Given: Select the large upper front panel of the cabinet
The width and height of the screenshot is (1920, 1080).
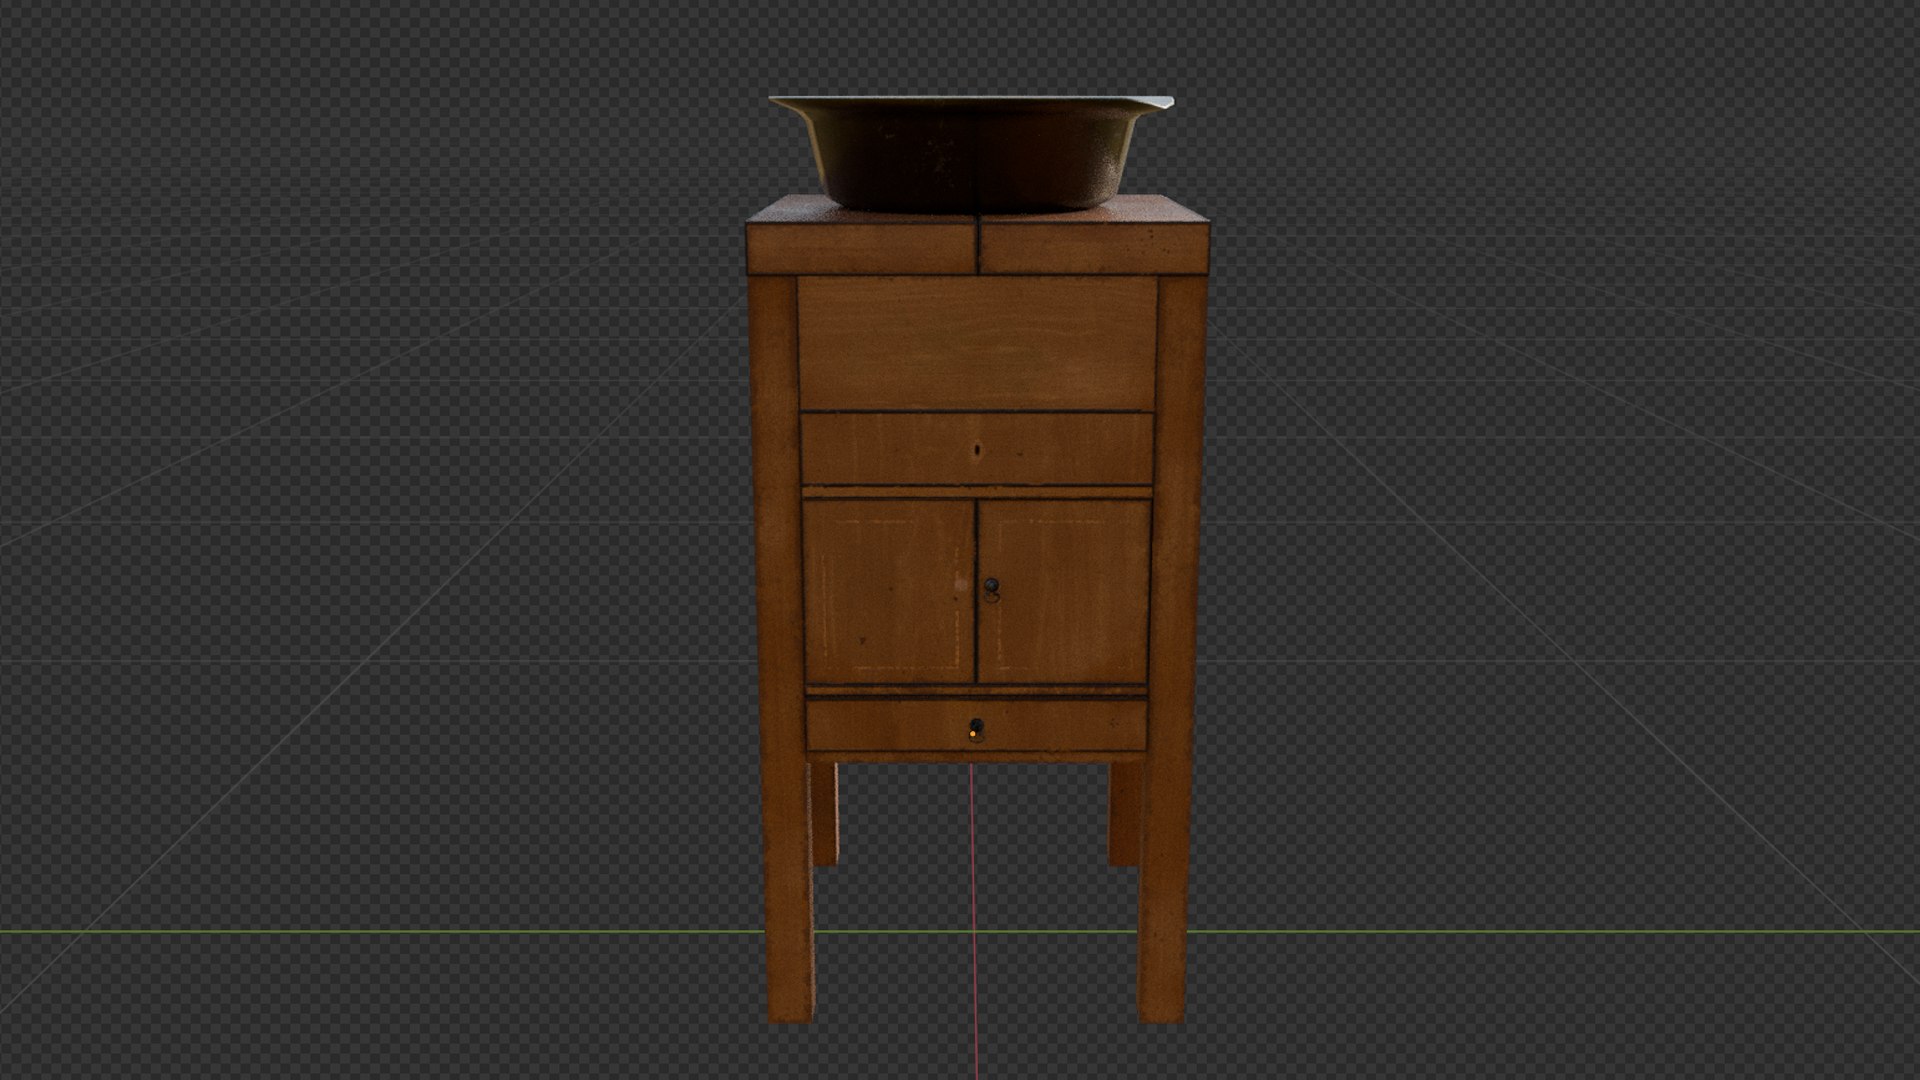Looking at the screenshot, I should 977,344.
